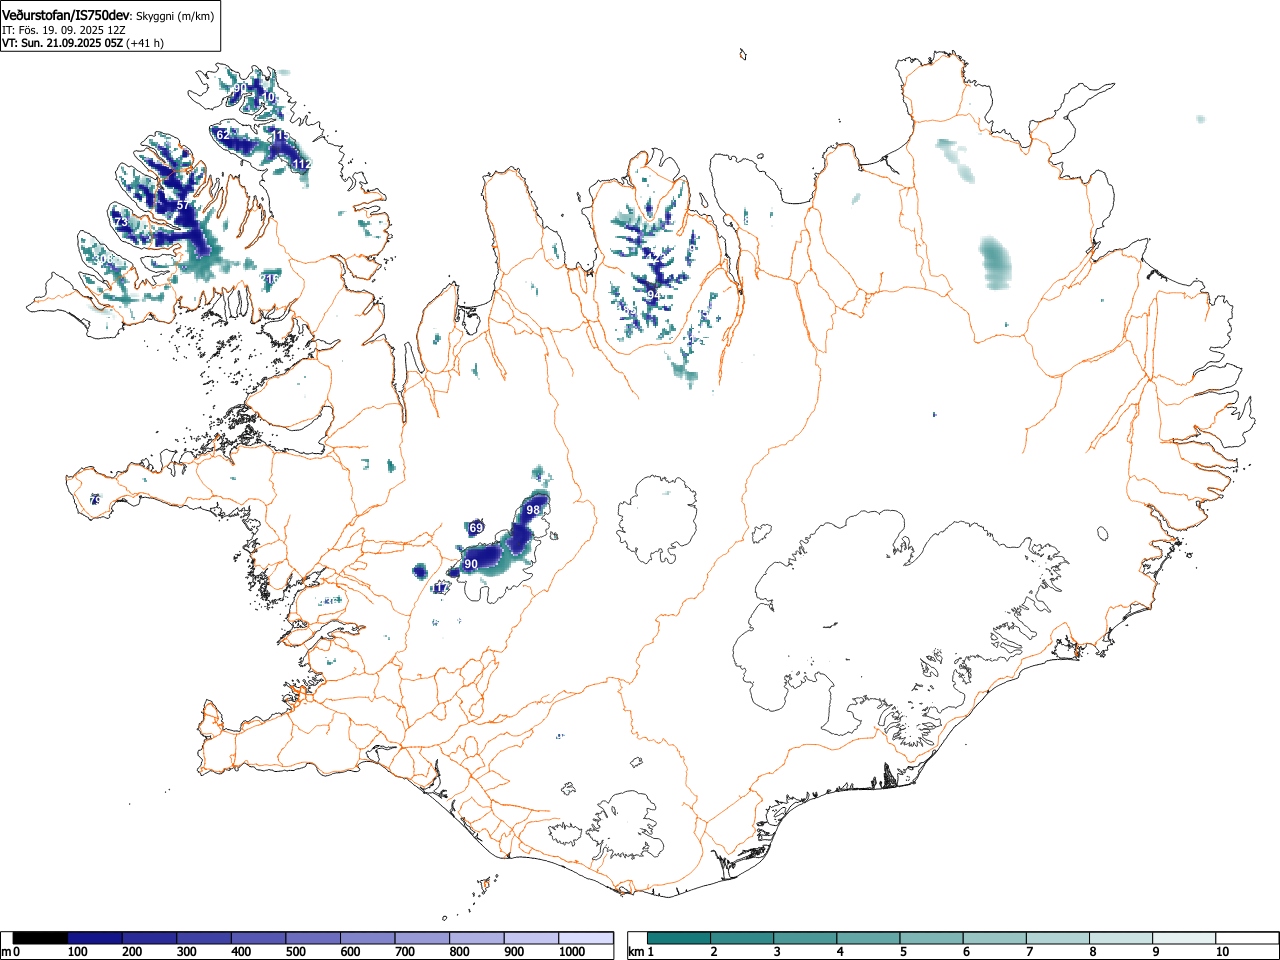Select the 73 visibility value on the map

121,221
